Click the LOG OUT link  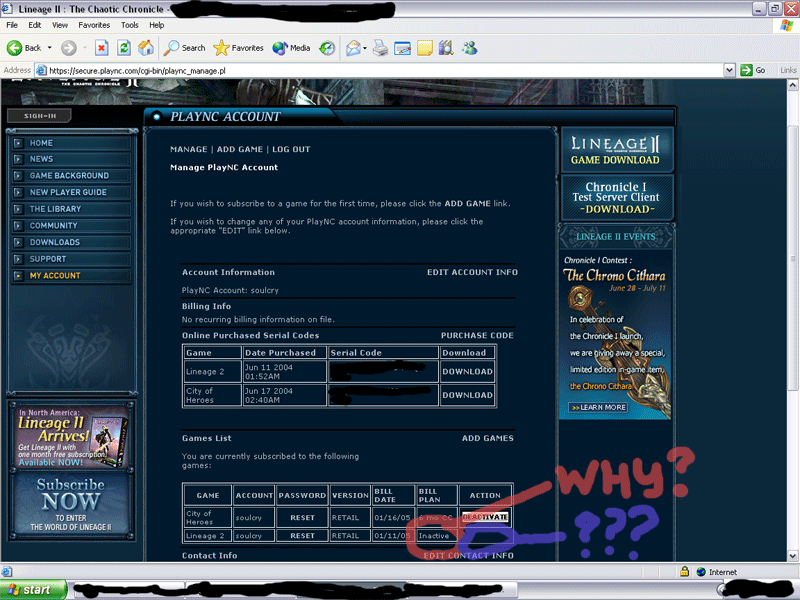click(291, 149)
